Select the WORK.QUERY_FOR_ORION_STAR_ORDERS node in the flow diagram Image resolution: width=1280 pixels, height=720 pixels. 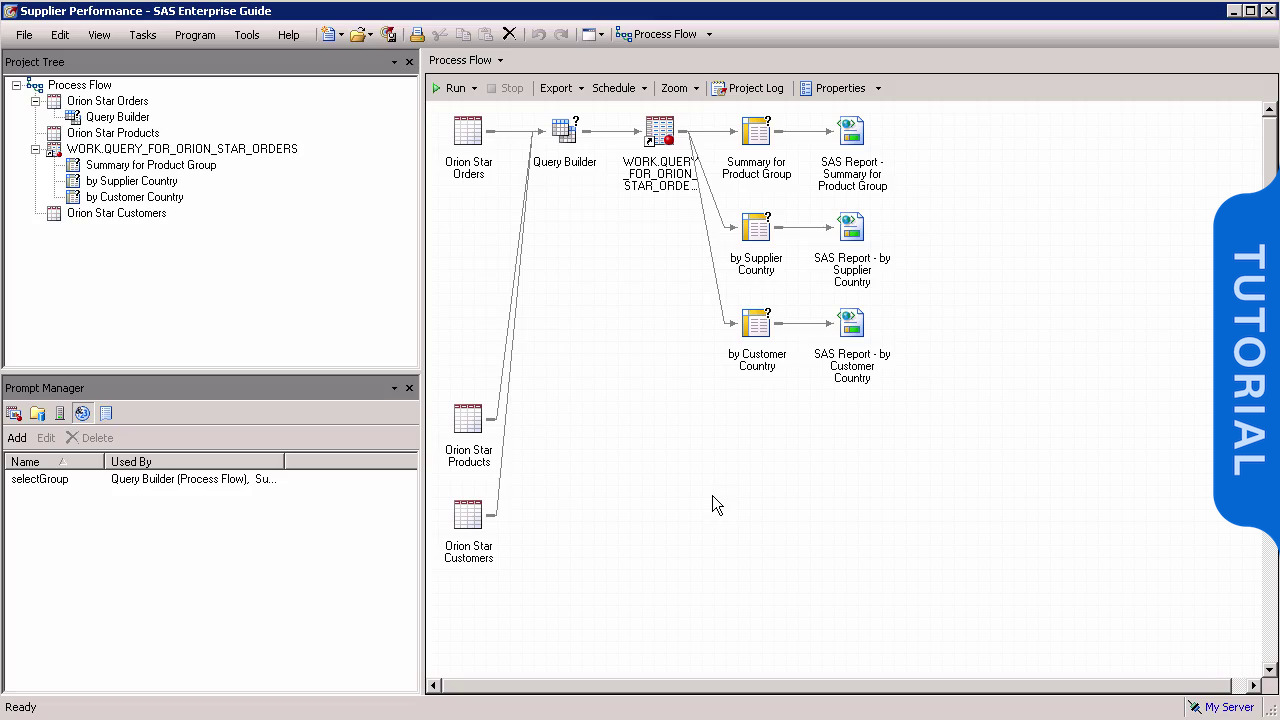pos(659,154)
